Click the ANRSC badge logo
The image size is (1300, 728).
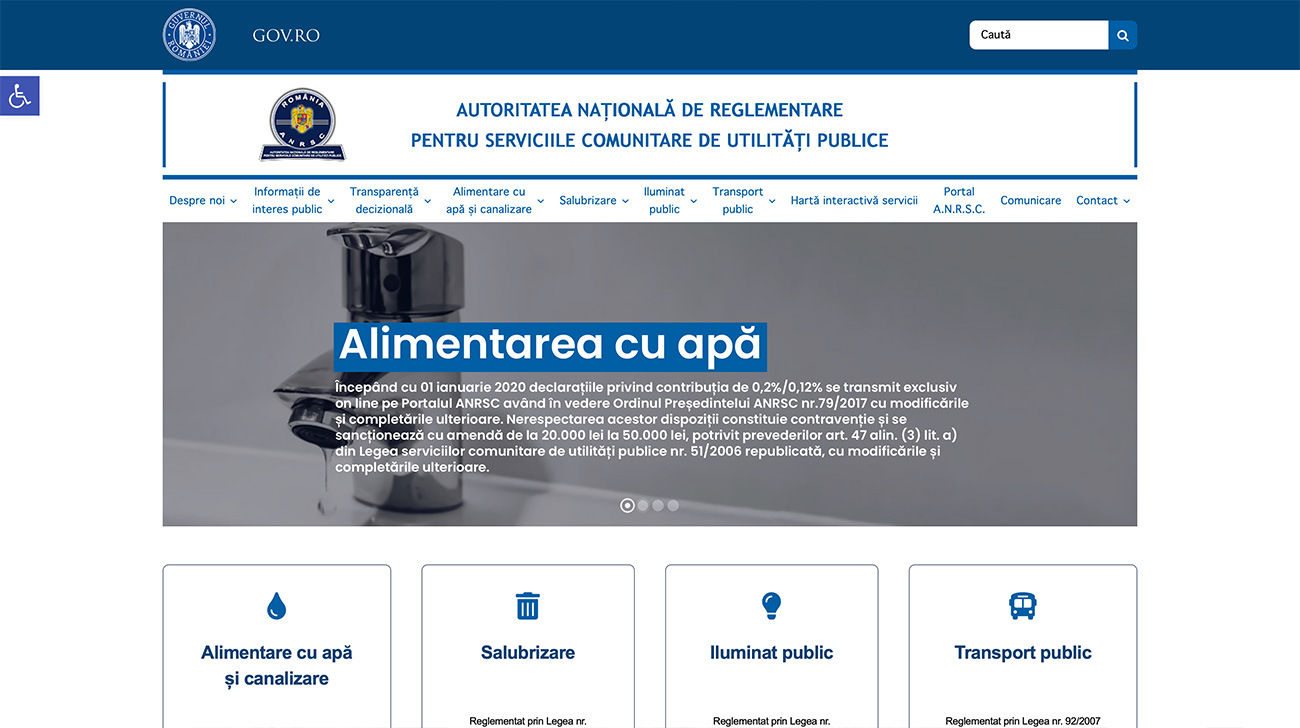(302, 125)
